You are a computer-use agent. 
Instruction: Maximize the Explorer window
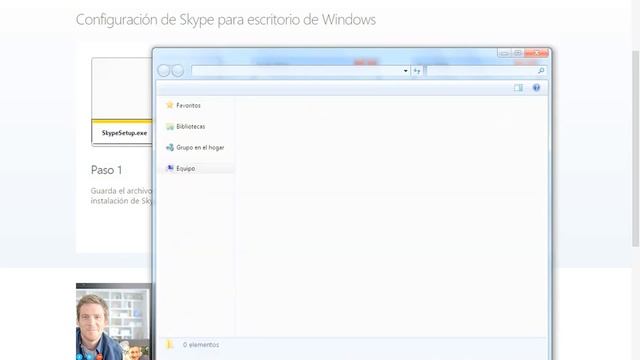518,53
